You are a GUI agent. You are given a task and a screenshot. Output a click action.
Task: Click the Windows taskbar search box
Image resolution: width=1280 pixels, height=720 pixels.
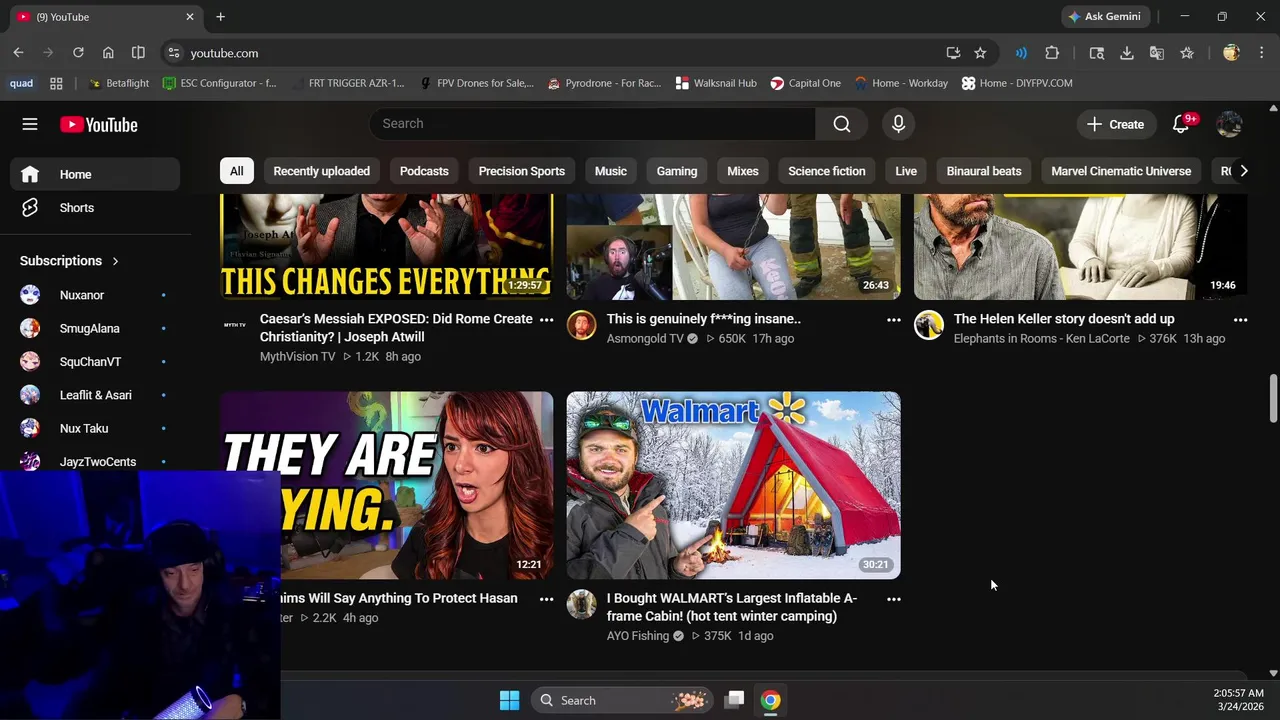click(620, 700)
